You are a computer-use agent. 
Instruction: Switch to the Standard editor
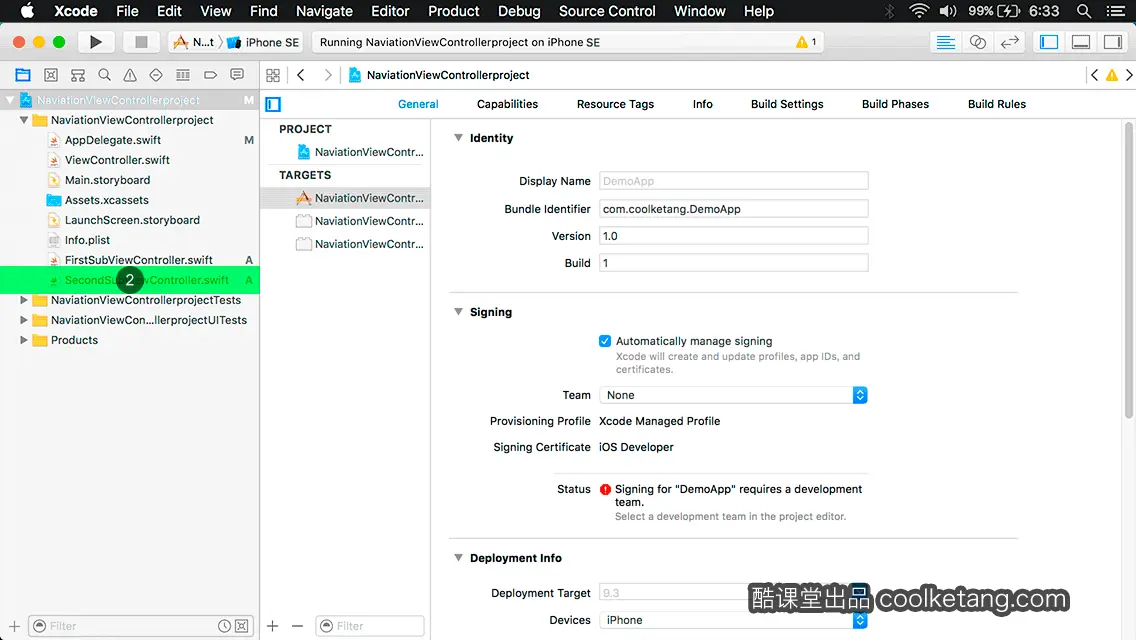coord(945,42)
